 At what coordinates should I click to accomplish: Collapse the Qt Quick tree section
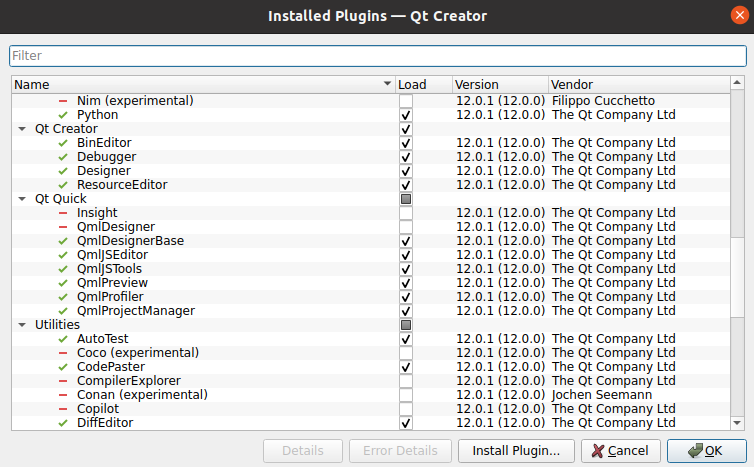(22, 199)
